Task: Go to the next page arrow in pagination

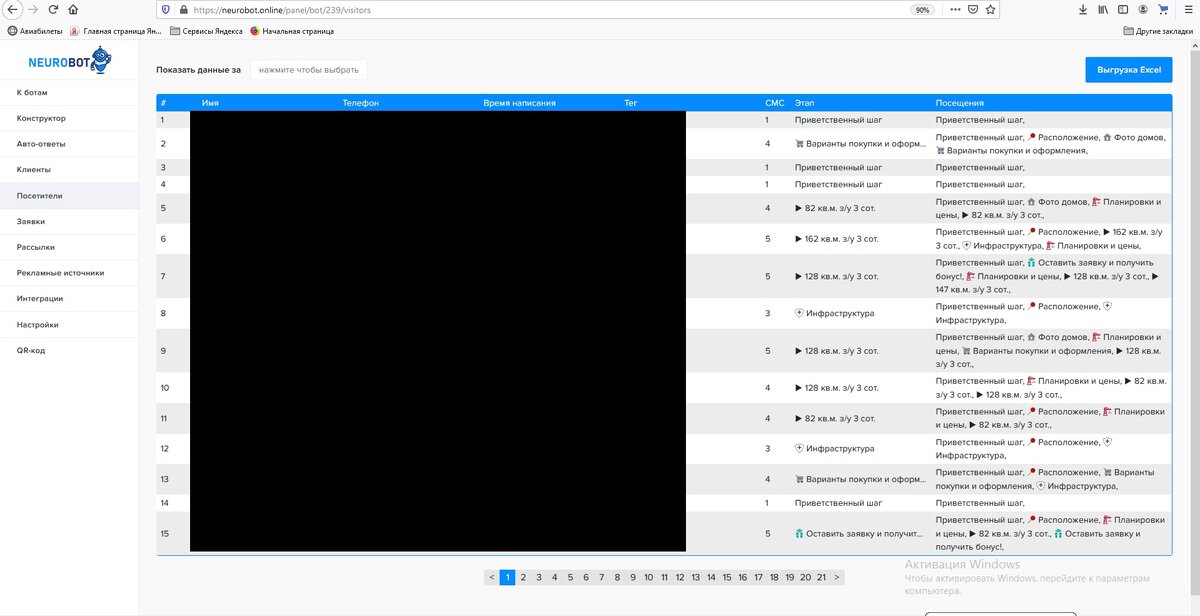Action: click(x=837, y=577)
